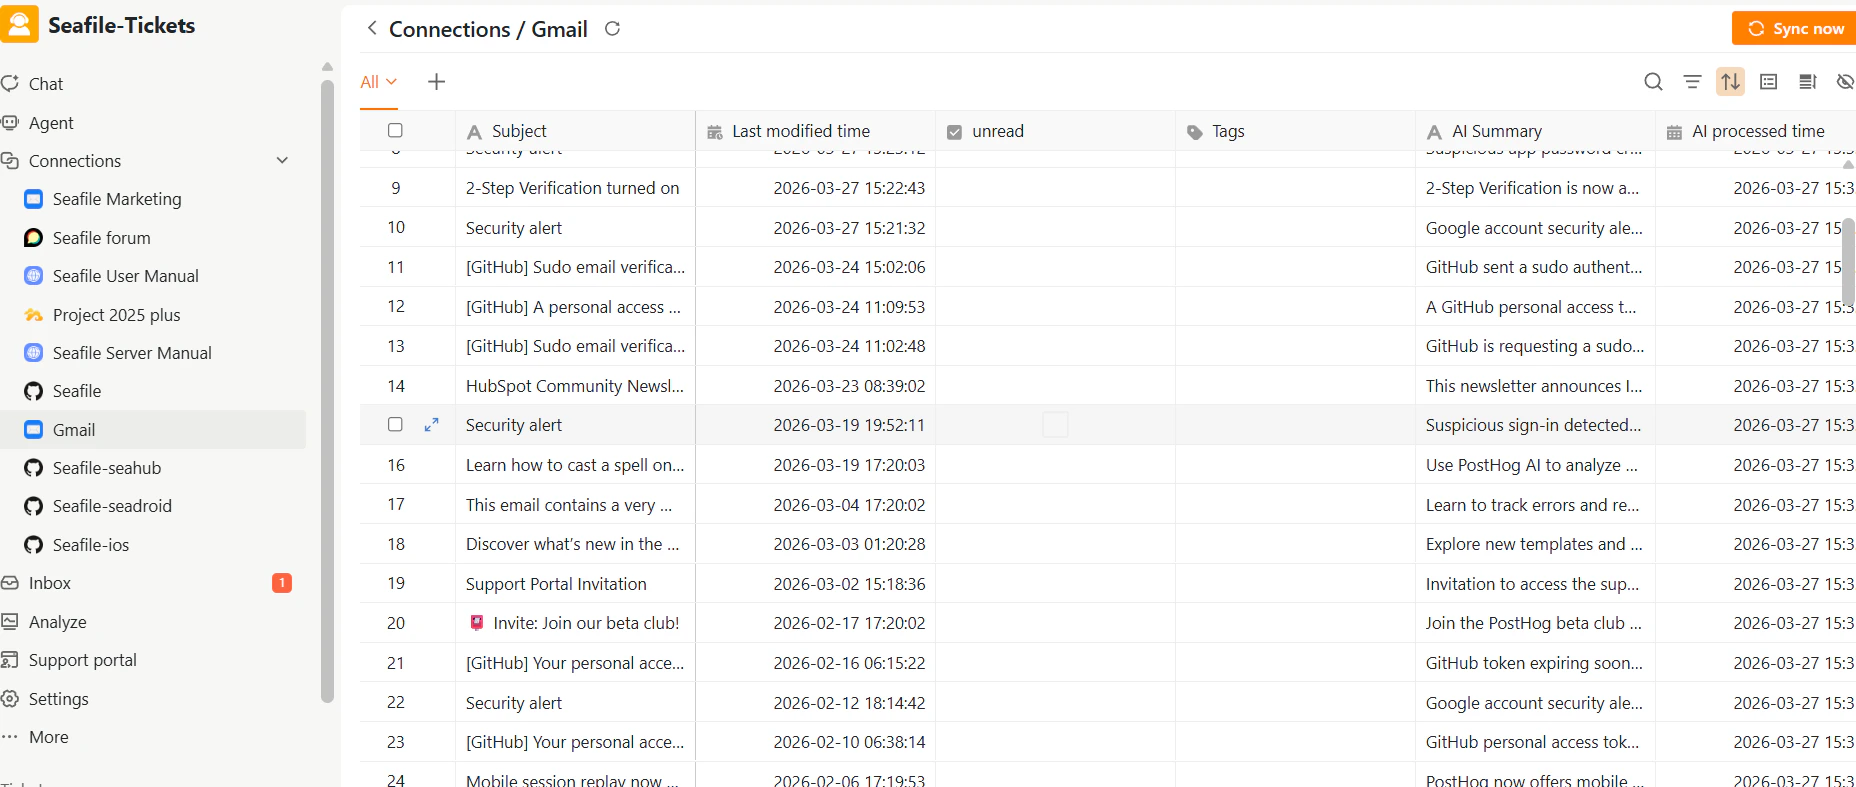Click the date 2026-03-24 15:02:06
The width and height of the screenshot is (1856, 787).
[849, 267]
